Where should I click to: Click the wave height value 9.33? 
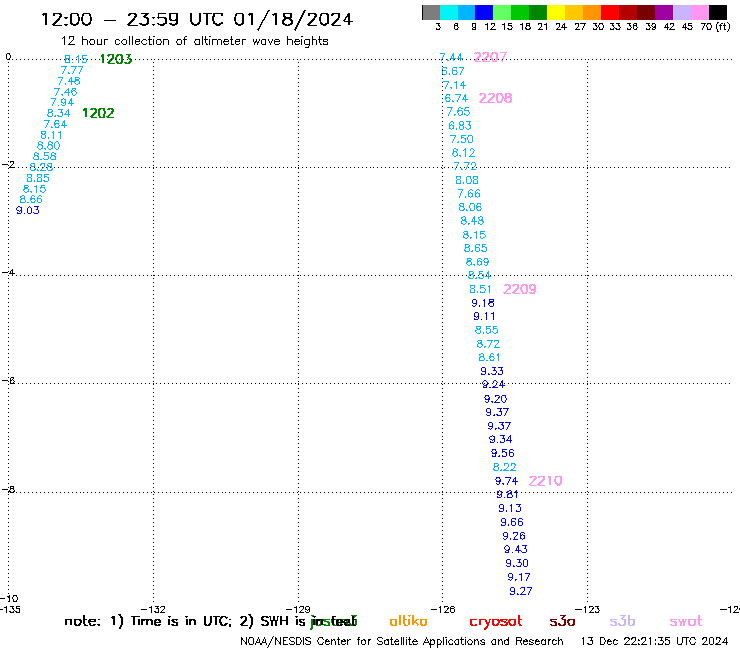point(492,371)
